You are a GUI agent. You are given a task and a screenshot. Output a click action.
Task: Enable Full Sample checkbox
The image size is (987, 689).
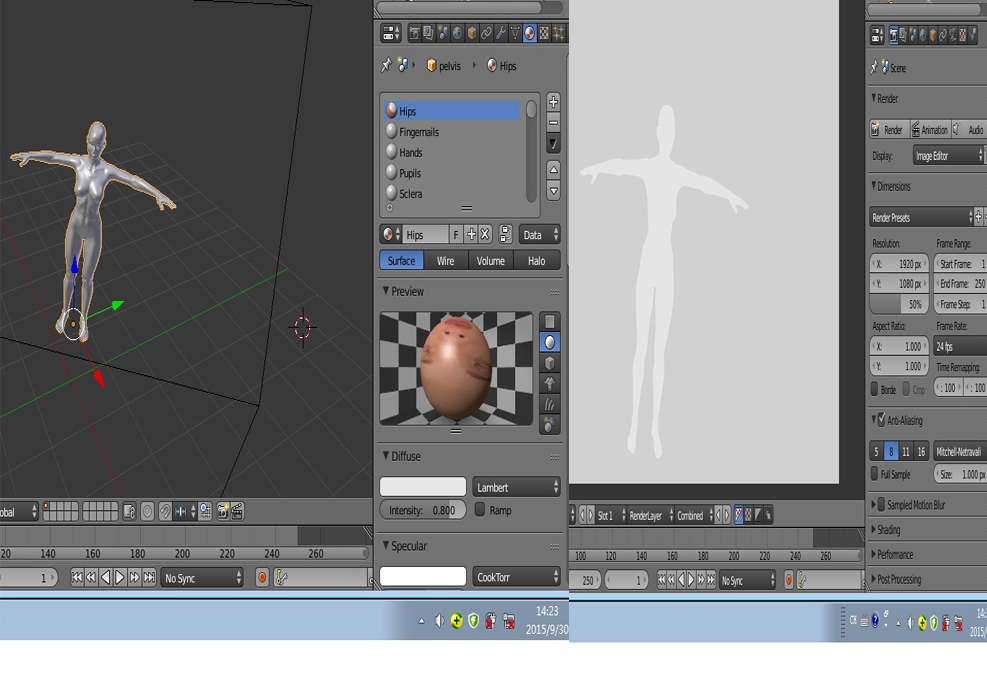(x=875, y=474)
